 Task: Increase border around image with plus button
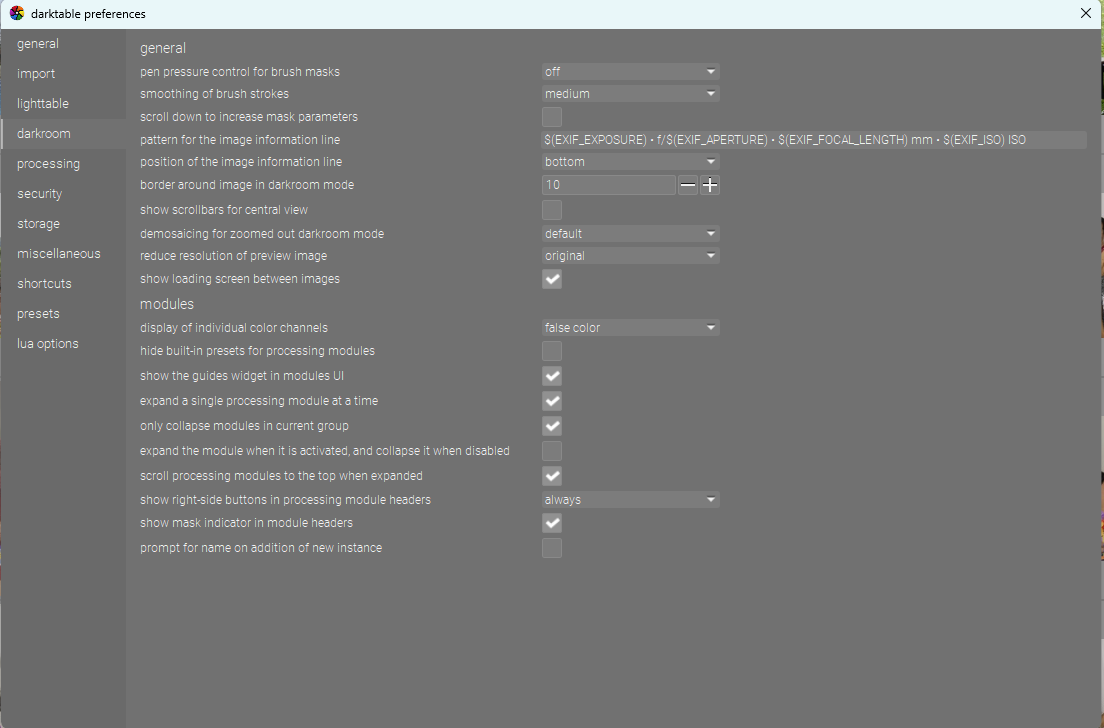tap(710, 185)
